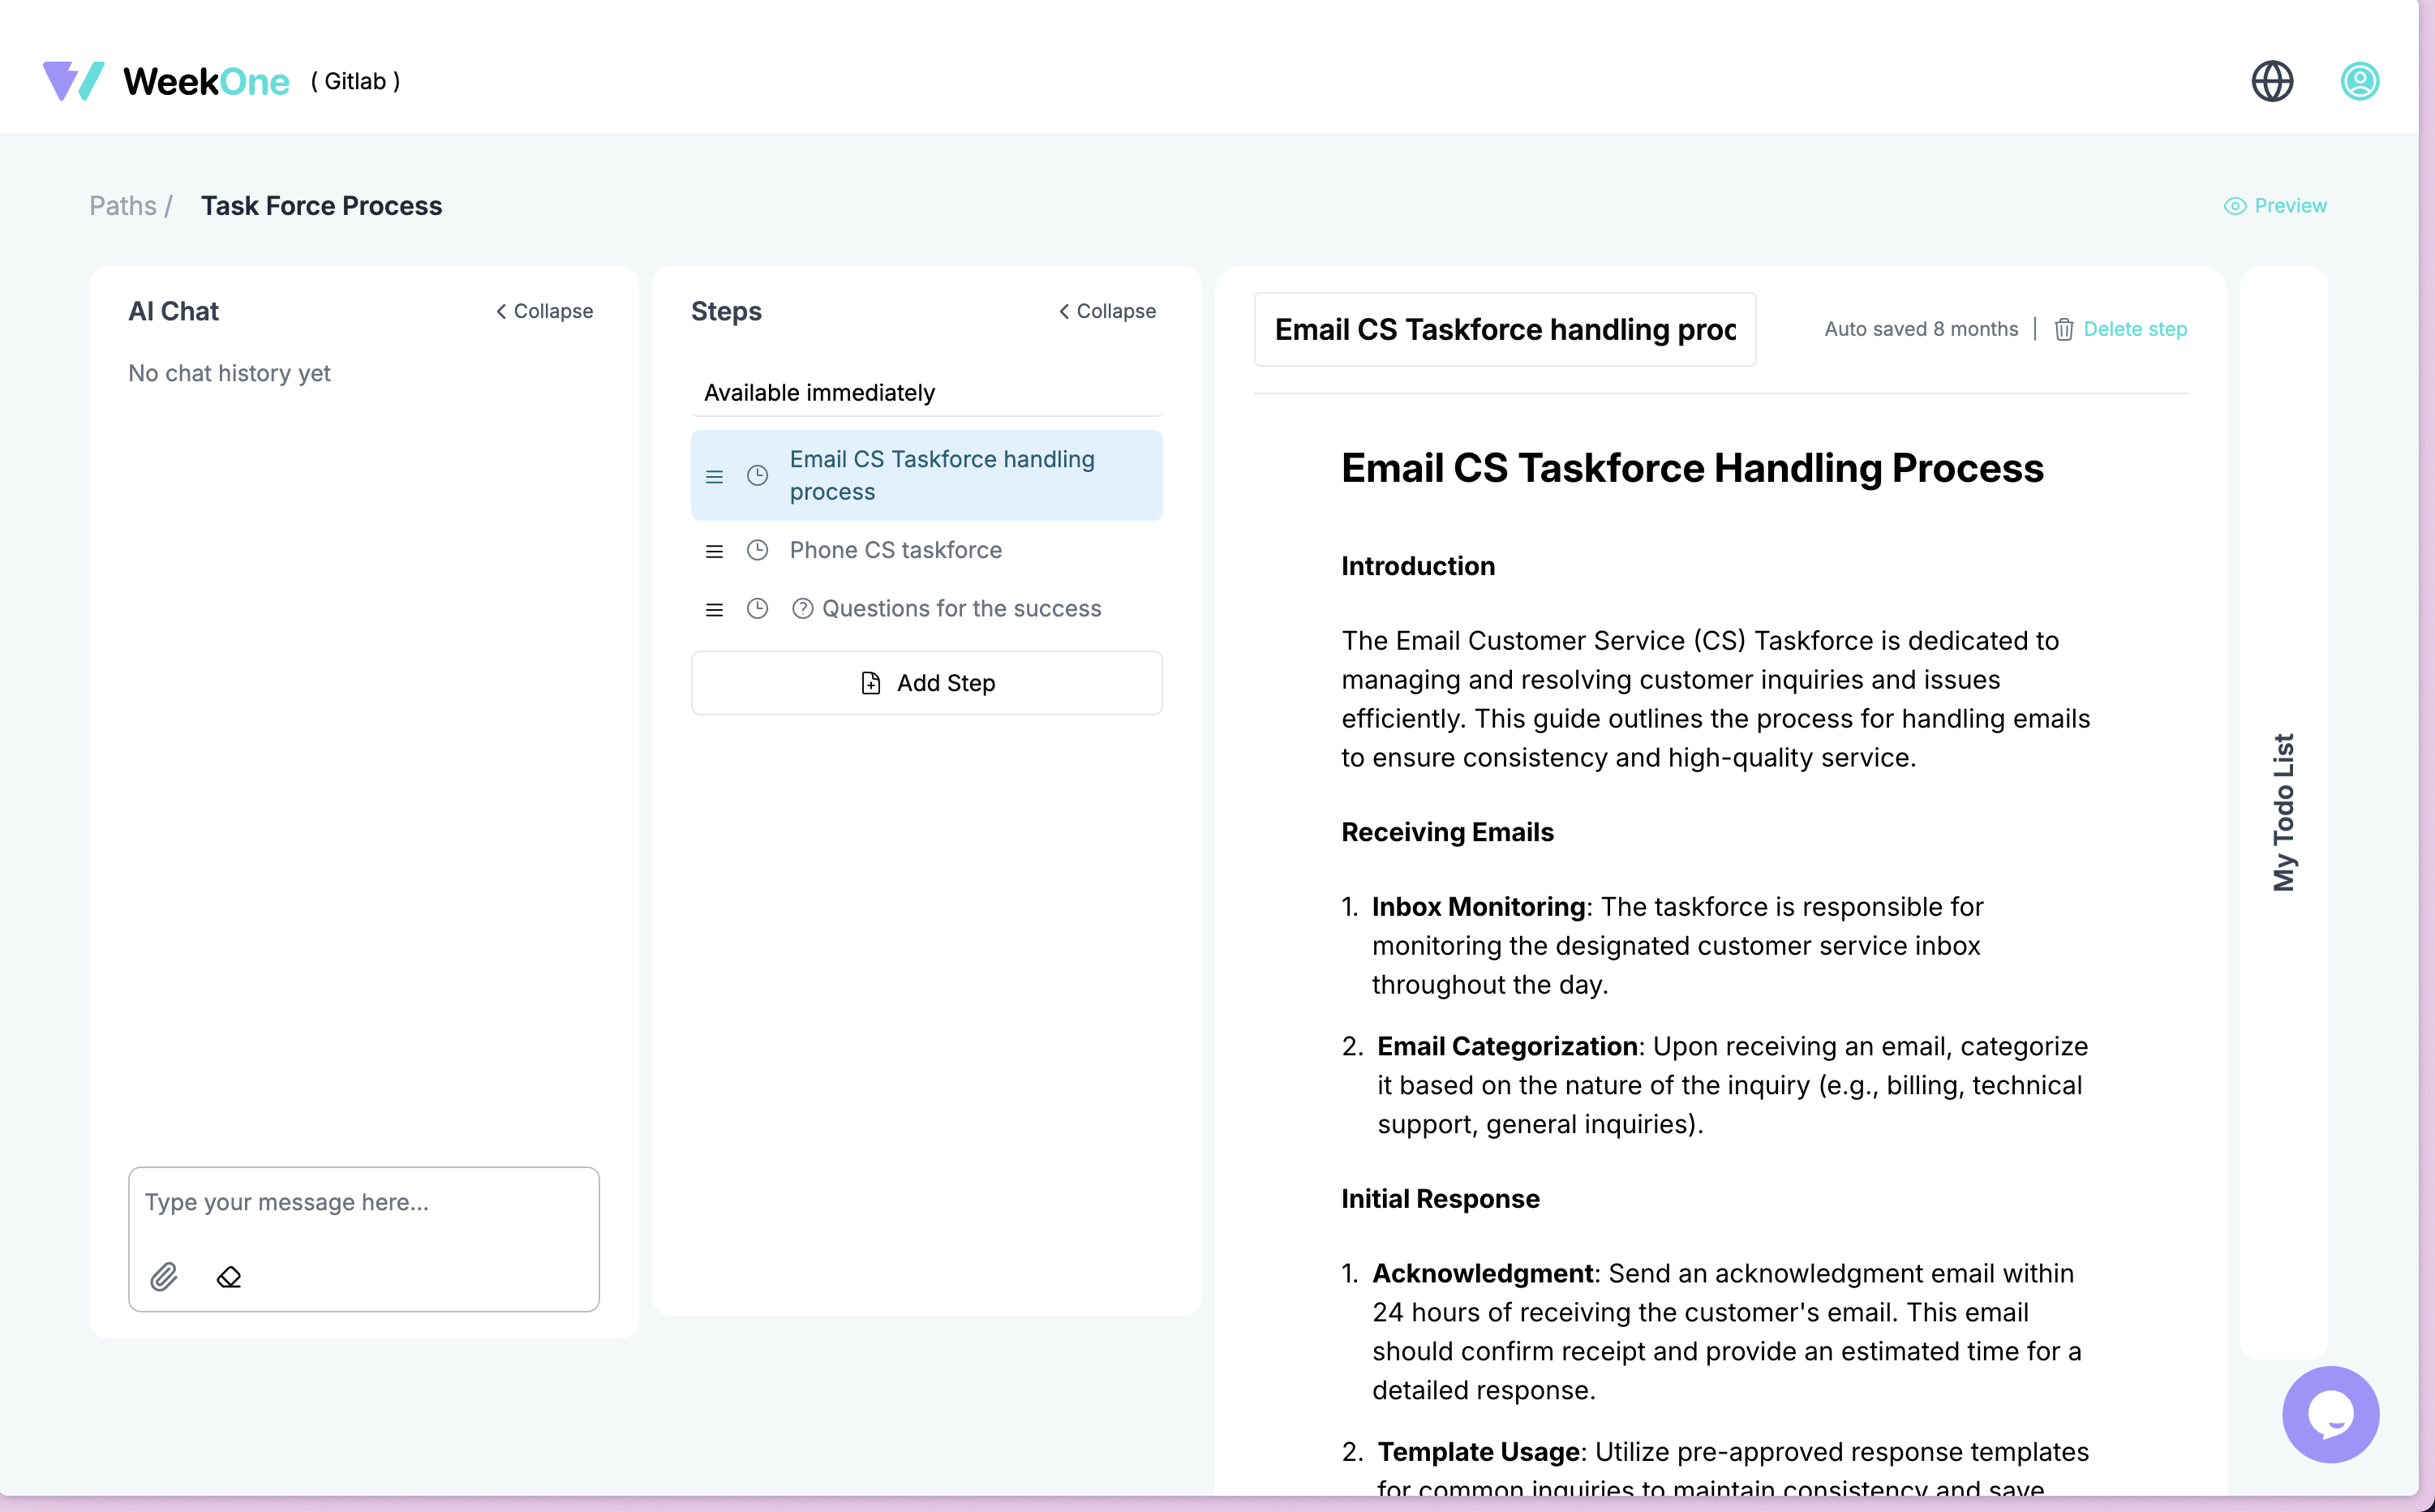The image size is (2435, 1512).
Task: Go to Paths breadcrumb link
Action: pos(123,206)
